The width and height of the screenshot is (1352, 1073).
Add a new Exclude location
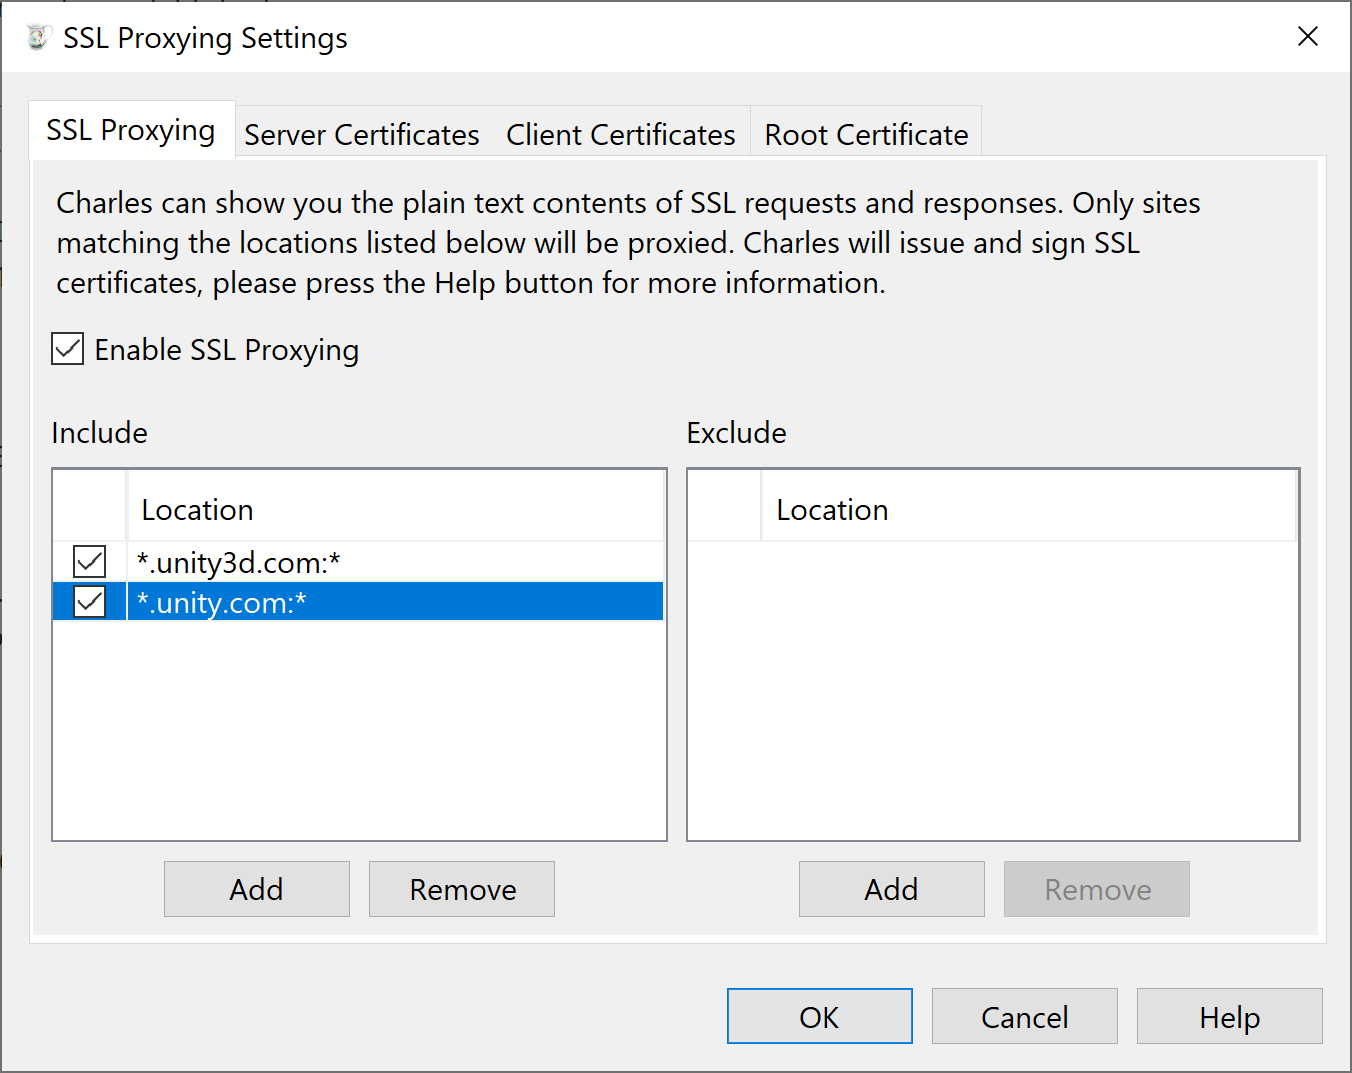pos(892,889)
